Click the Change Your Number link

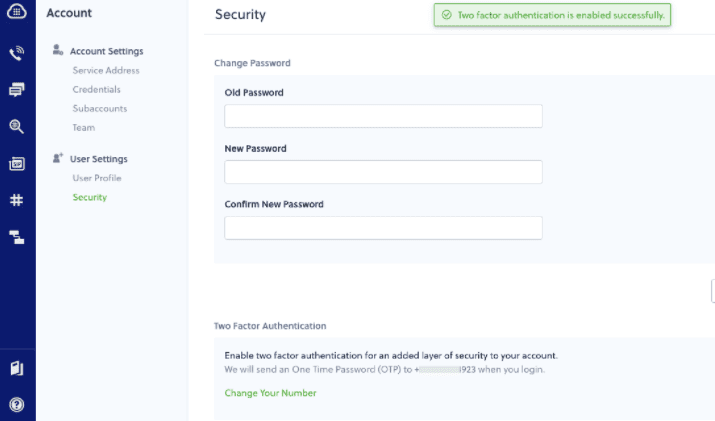point(270,393)
